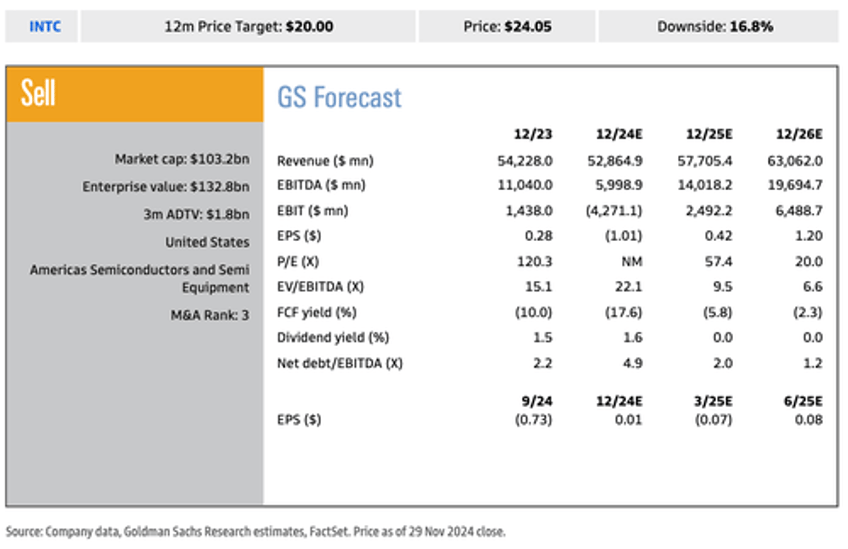The width and height of the screenshot is (848, 549).
Task: Click FCF yield value (17.6)
Action: tap(623, 312)
